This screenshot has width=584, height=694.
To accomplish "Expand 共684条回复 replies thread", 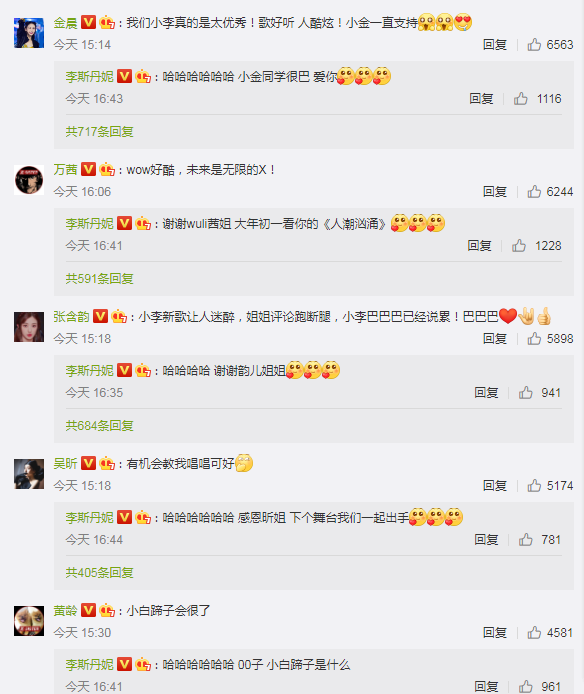I will (100, 425).
